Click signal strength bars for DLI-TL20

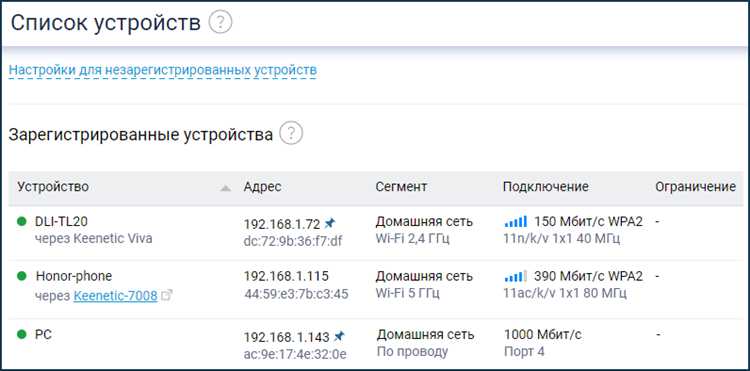point(516,222)
